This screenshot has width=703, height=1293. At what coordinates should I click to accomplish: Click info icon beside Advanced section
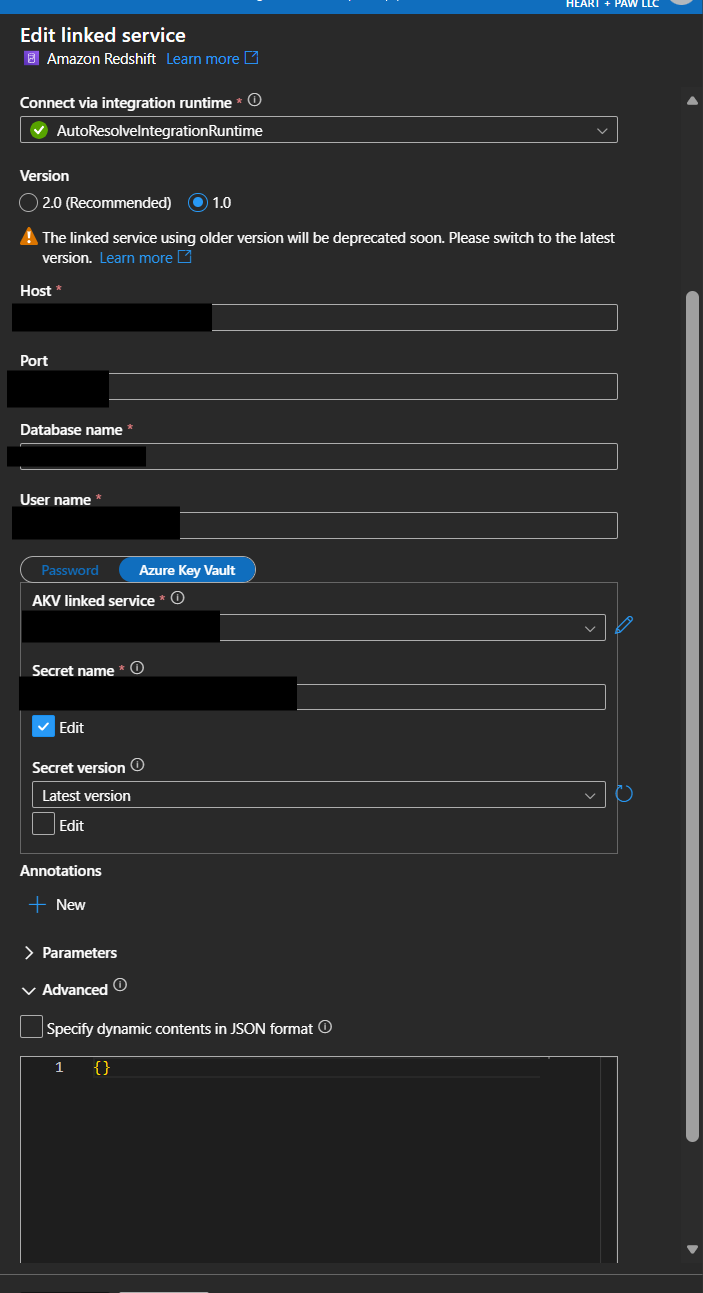tap(120, 985)
